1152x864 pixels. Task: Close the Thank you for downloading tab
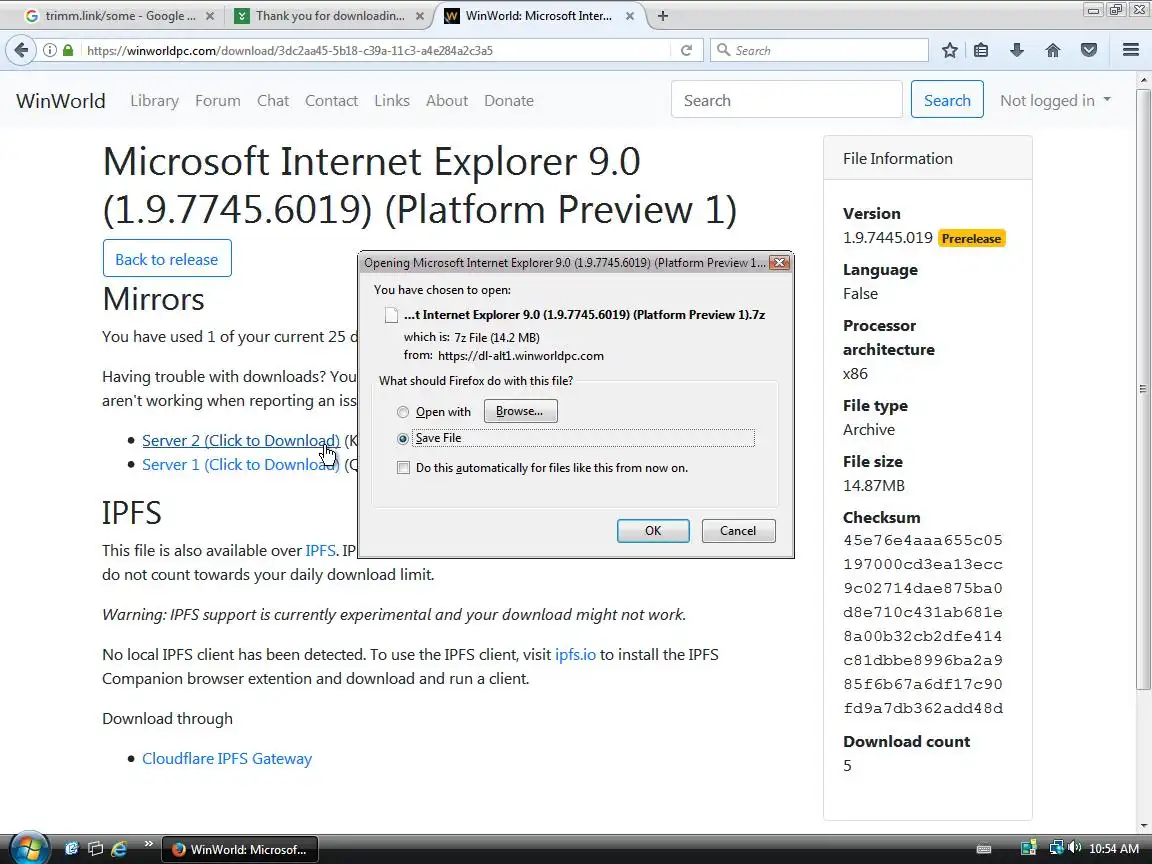tap(420, 15)
